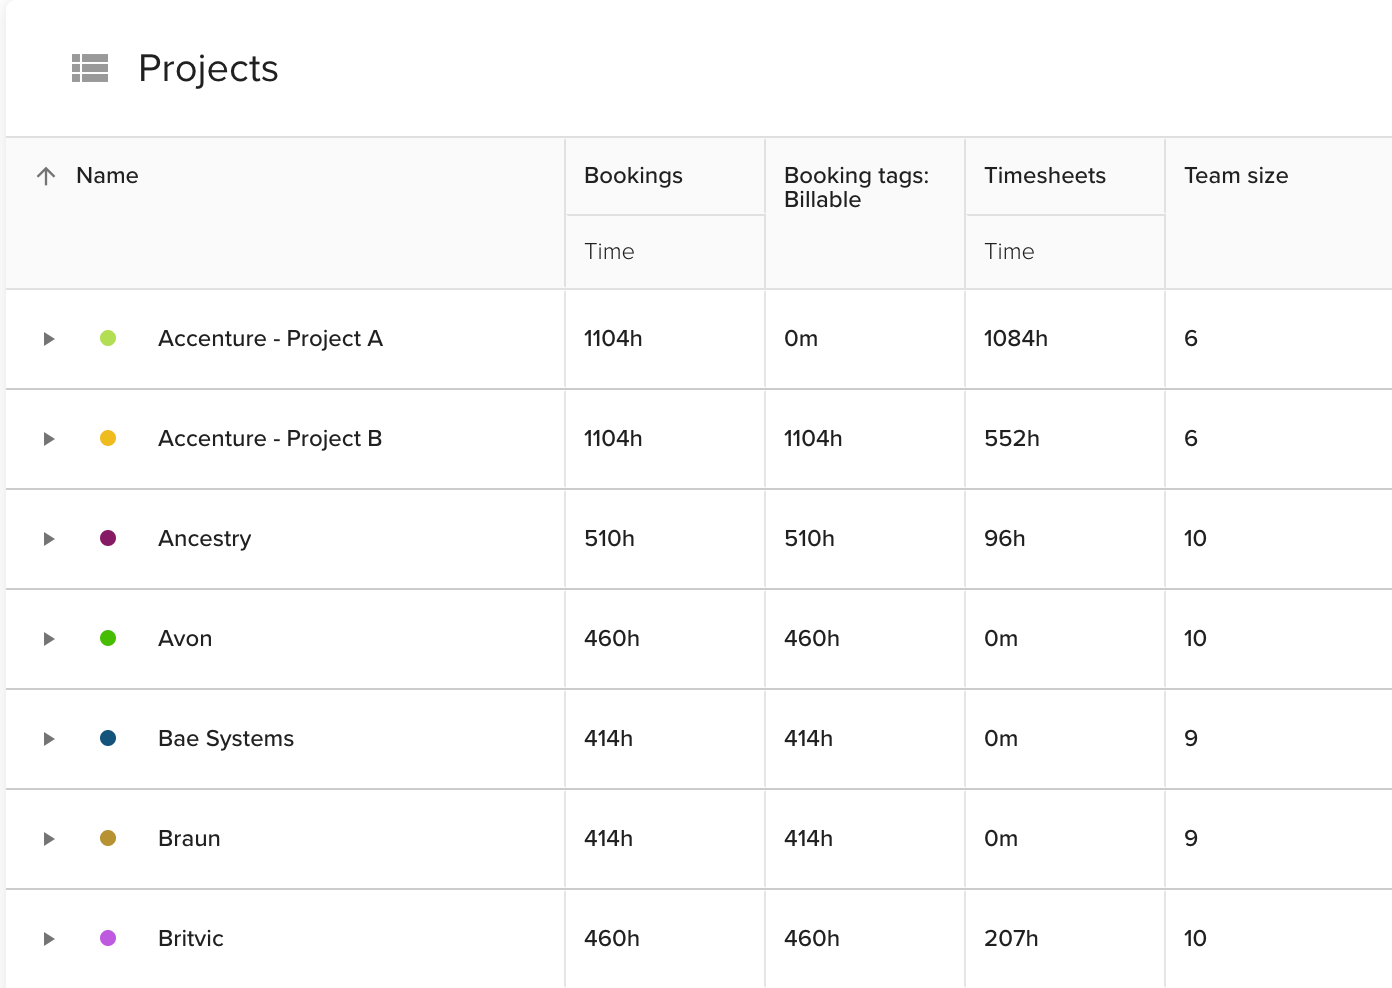
Task: Expand the Braun project row
Action: click(48, 839)
